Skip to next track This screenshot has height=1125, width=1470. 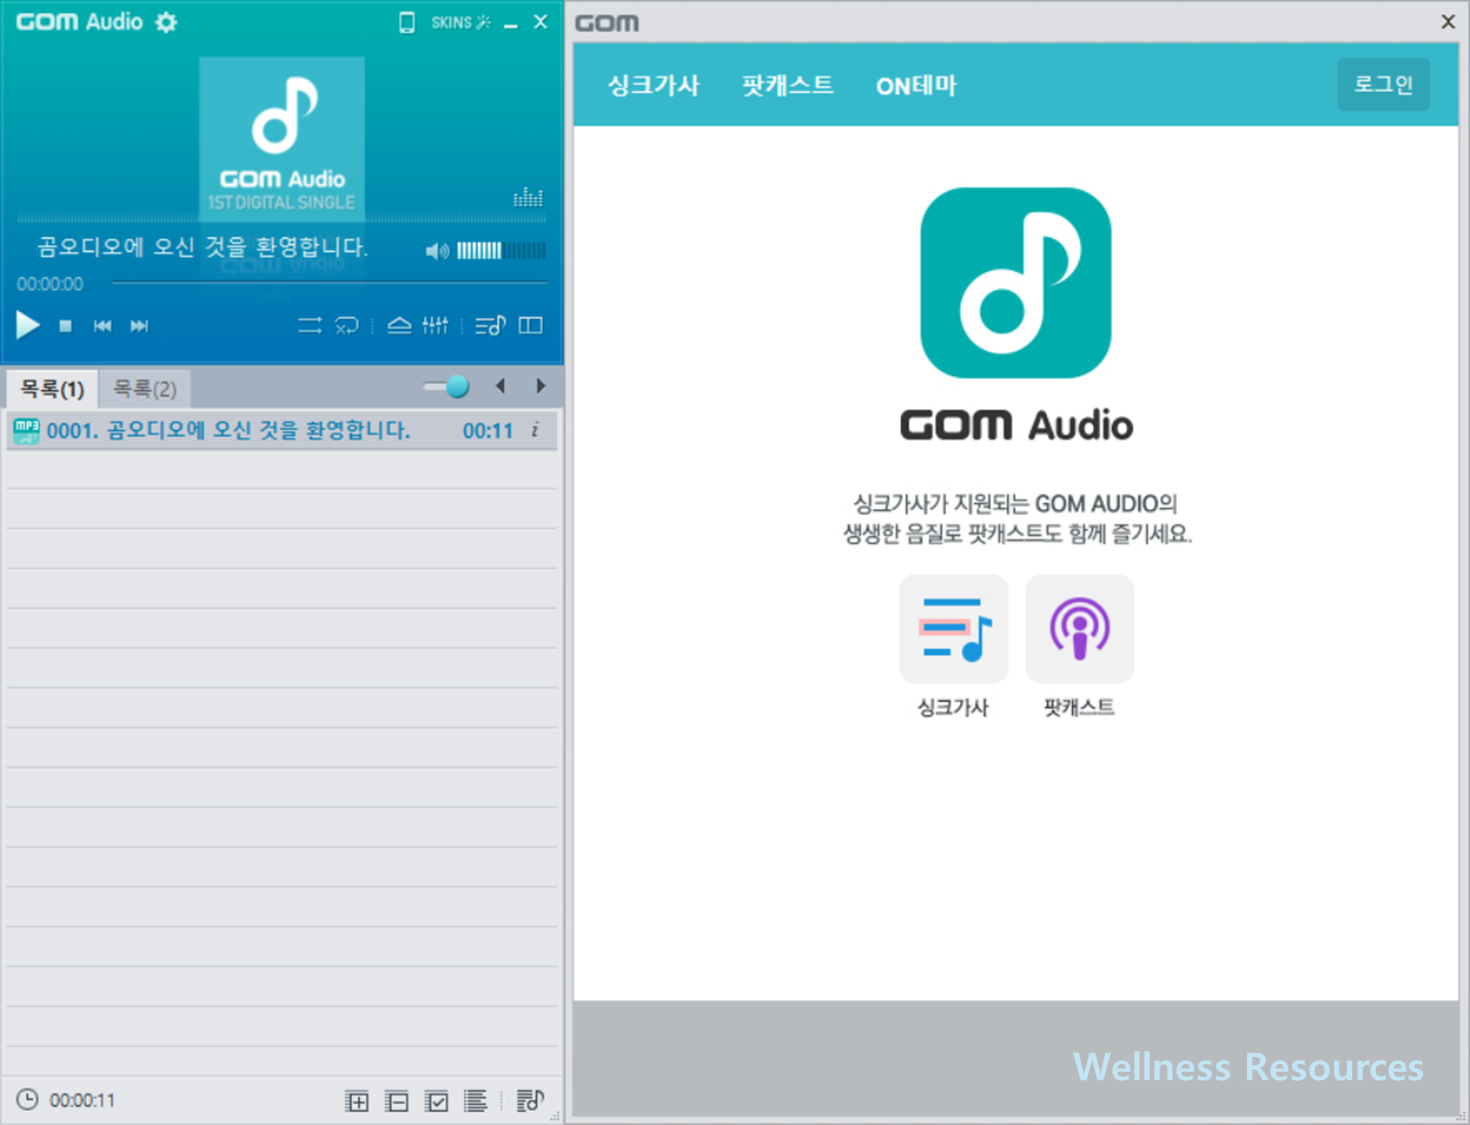pos(139,326)
